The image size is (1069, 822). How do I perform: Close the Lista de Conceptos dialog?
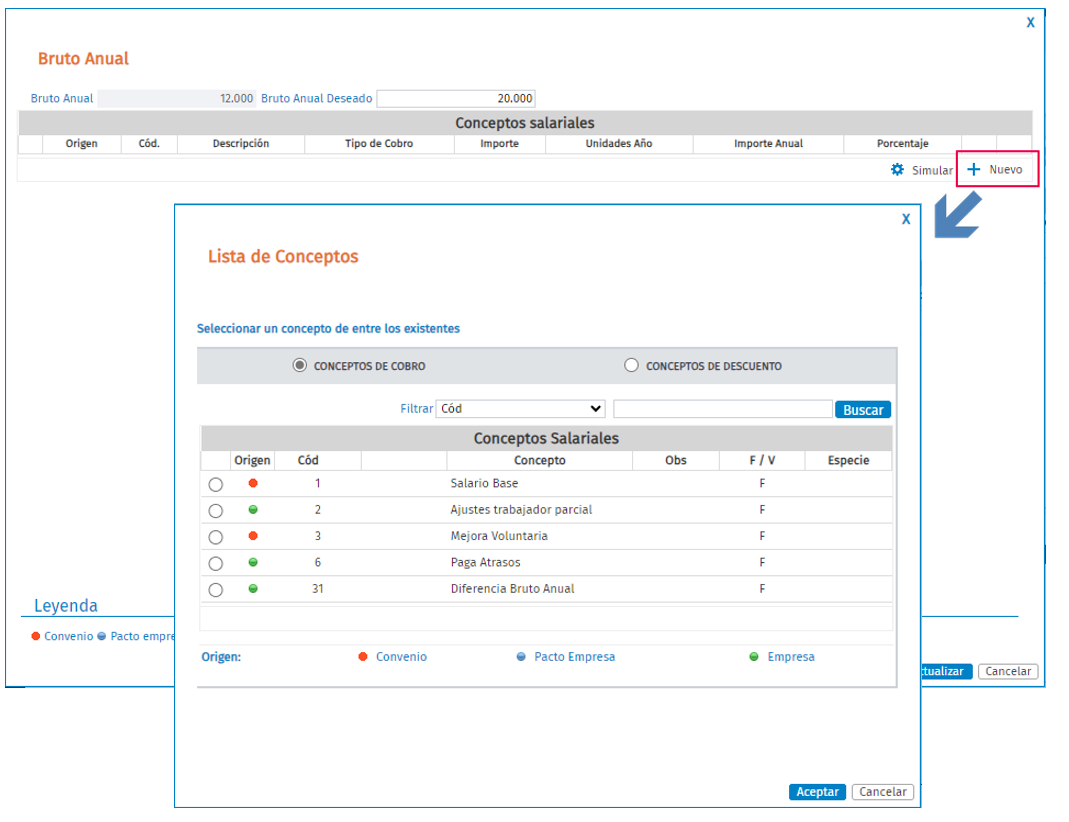pyautogui.click(x=906, y=219)
